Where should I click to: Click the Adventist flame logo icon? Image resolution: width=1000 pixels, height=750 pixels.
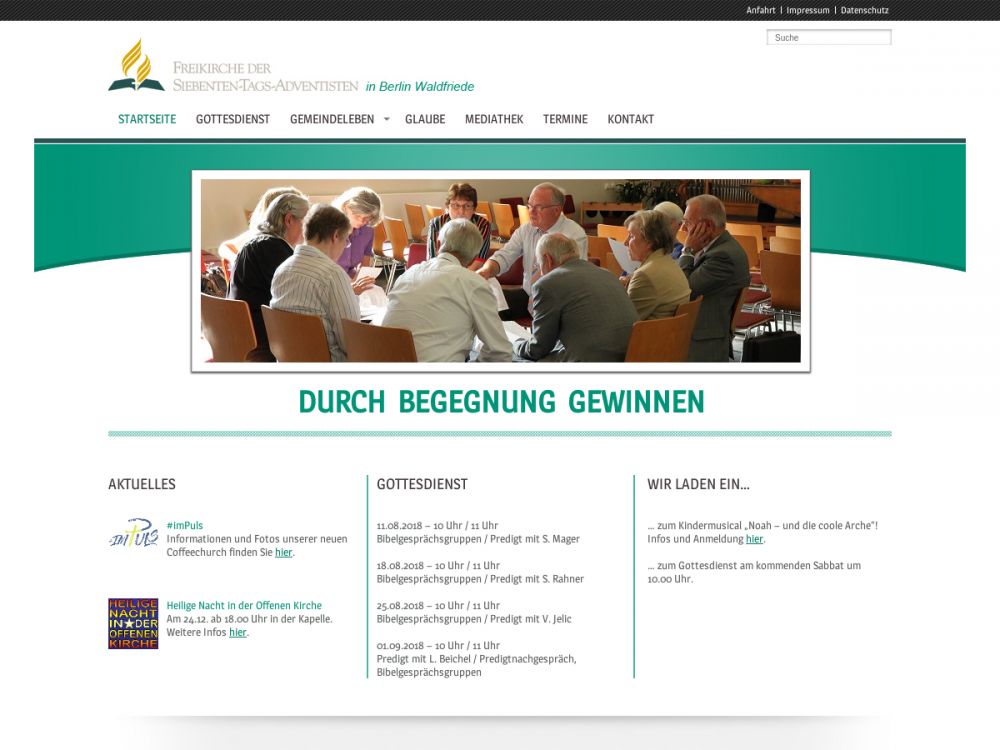click(136, 66)
